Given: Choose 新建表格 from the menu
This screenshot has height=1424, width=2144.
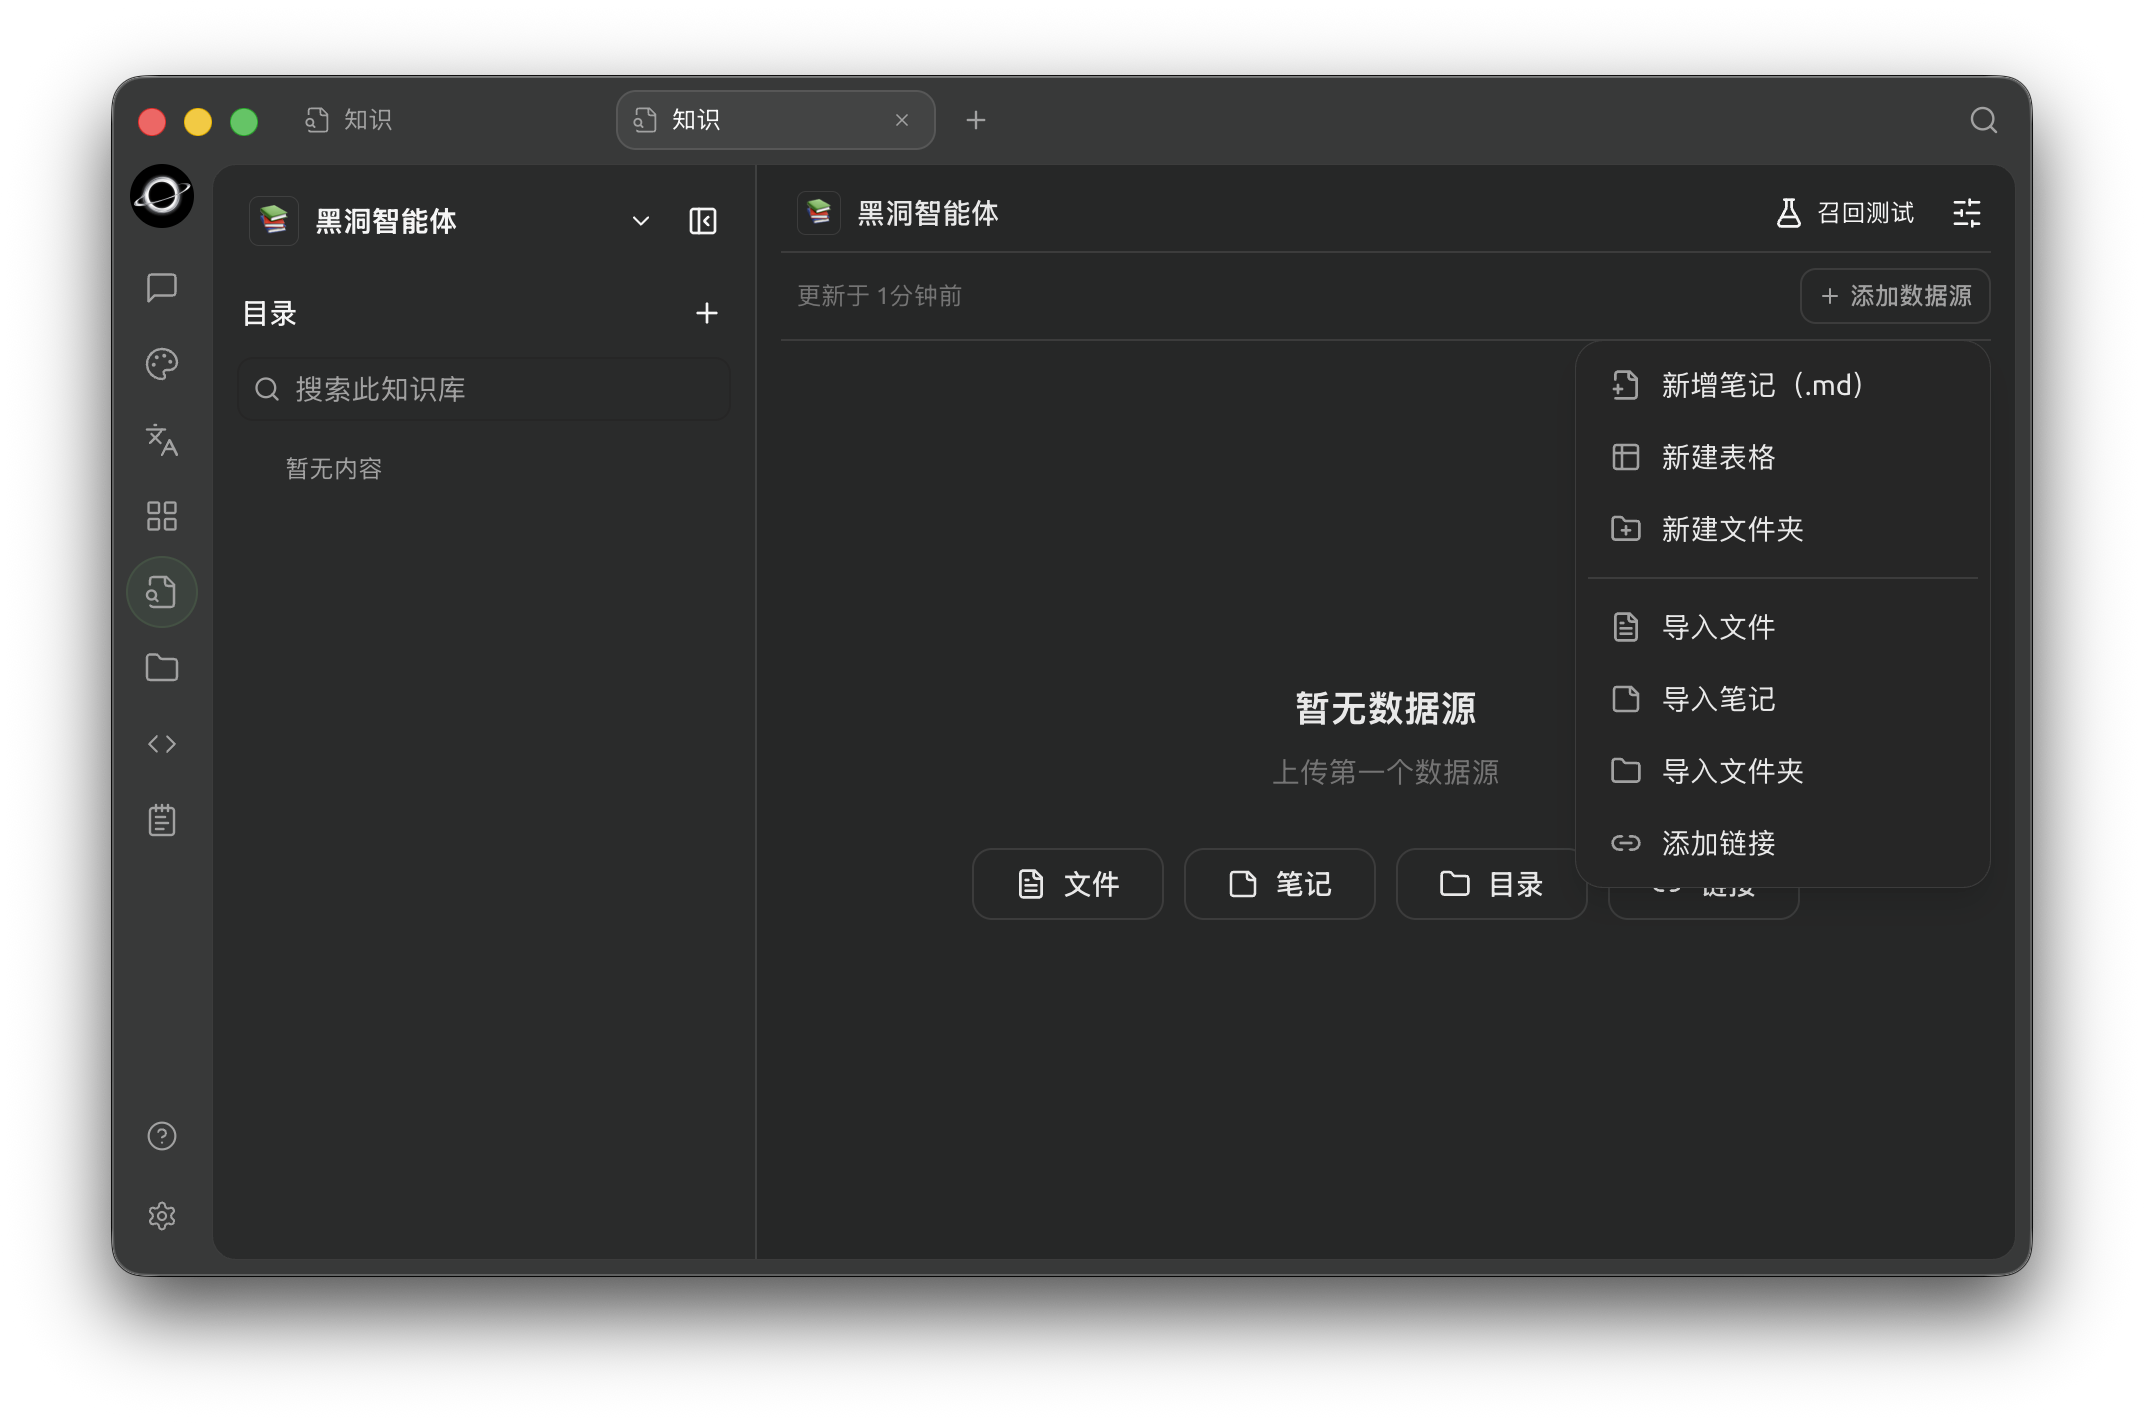Looking at the screenshot, I should pos(1783,457).
